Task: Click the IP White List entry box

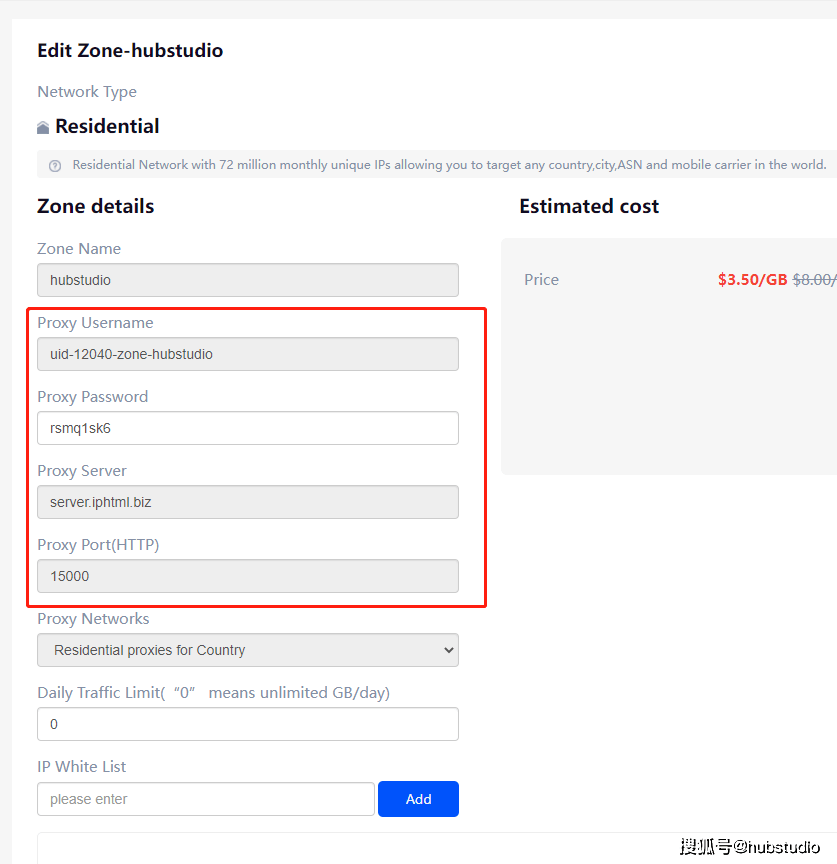Action: click(205, 799)
